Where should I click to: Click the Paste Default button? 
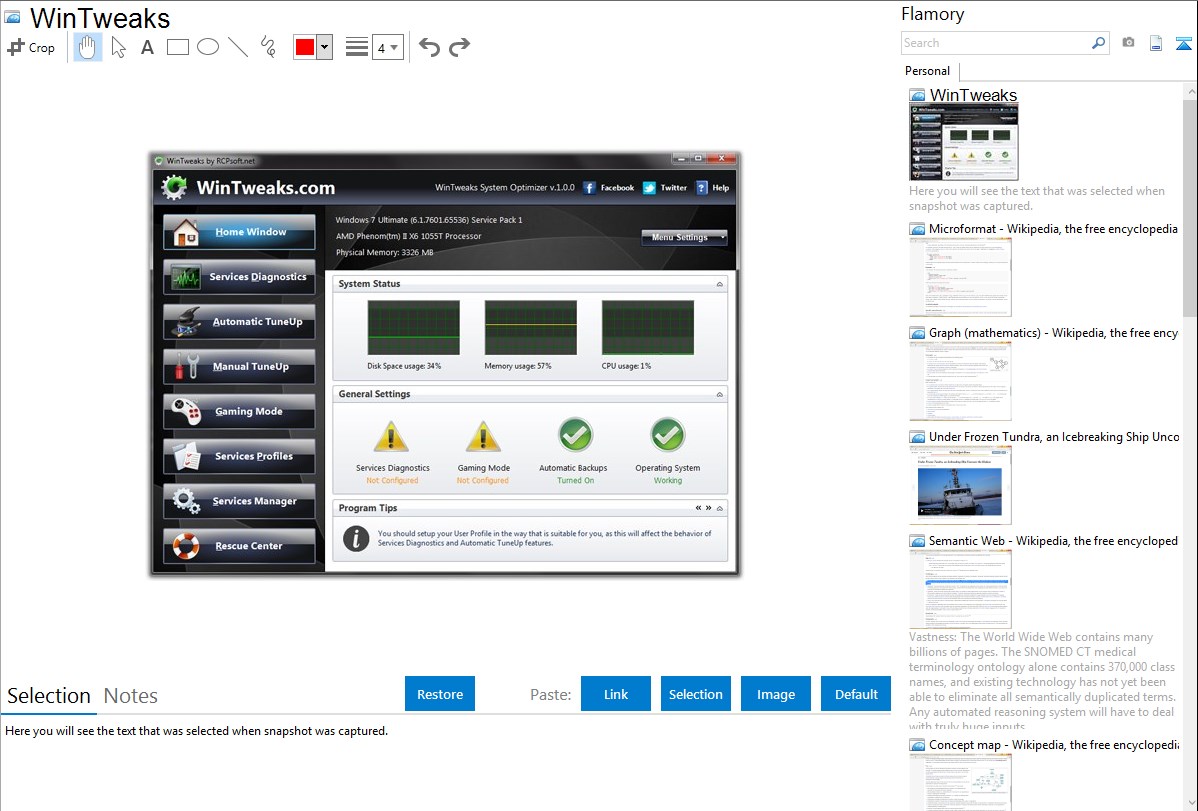(x=856, y=694)
